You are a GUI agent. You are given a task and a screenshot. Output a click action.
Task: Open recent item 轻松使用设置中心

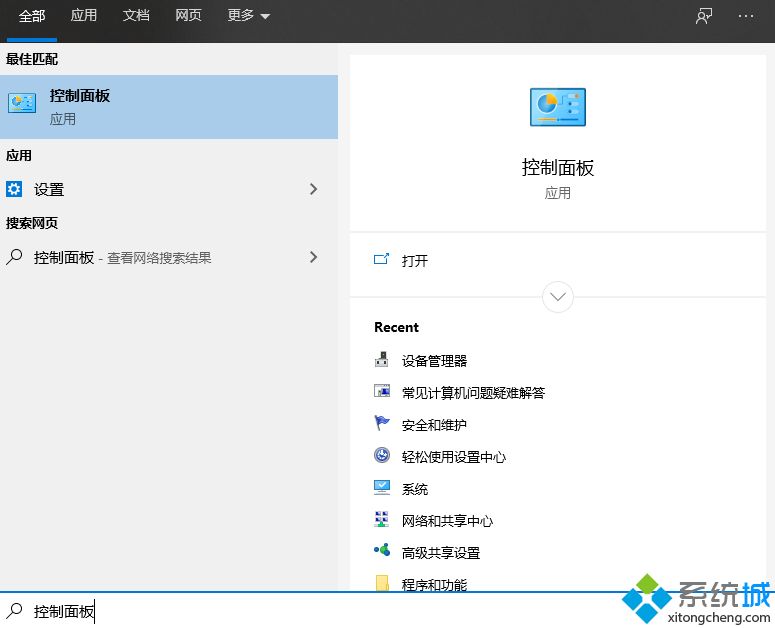[454, 457]
